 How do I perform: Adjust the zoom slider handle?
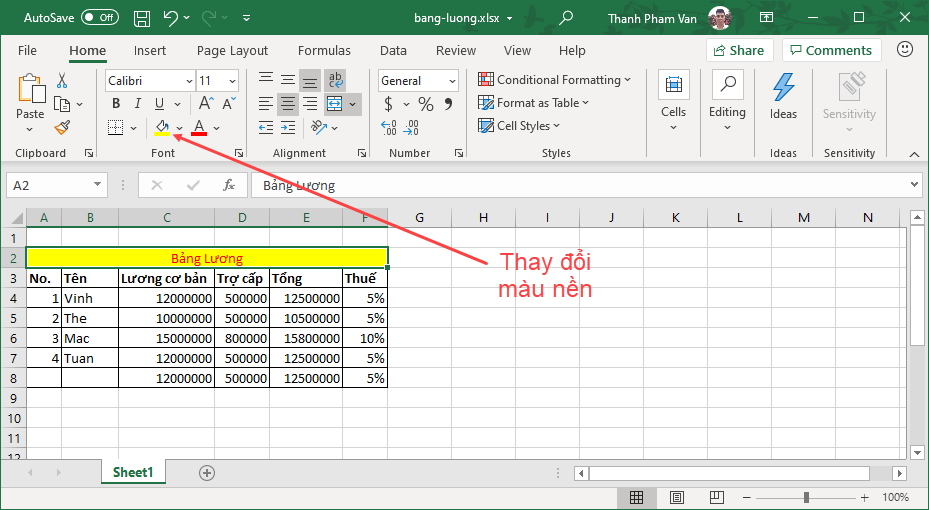coord(806,497)
